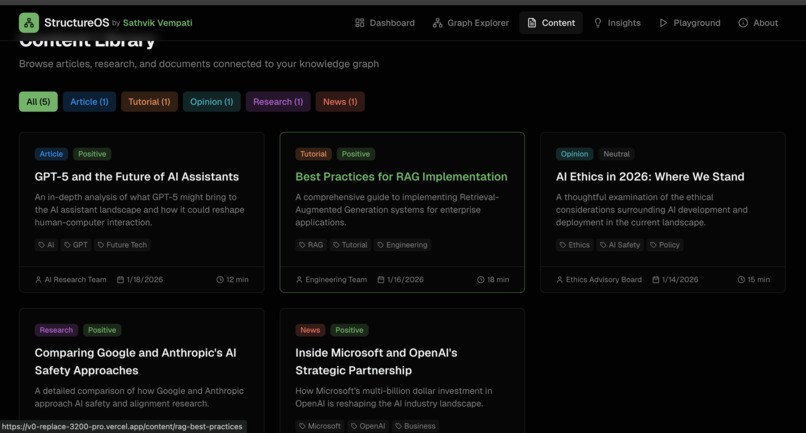This screenshot has height=433, width=806.
Task: Click the Neutral badge on AI Ethics card
Action: click(616, 154)
